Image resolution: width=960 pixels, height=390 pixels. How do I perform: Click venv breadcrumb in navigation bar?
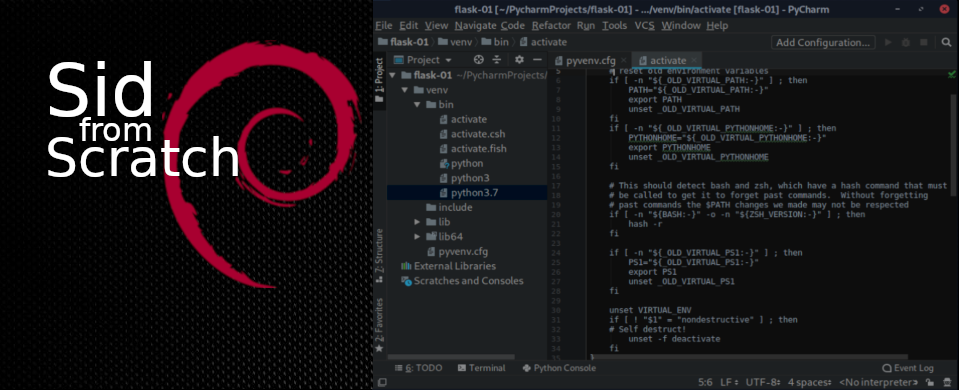point(455,42)
